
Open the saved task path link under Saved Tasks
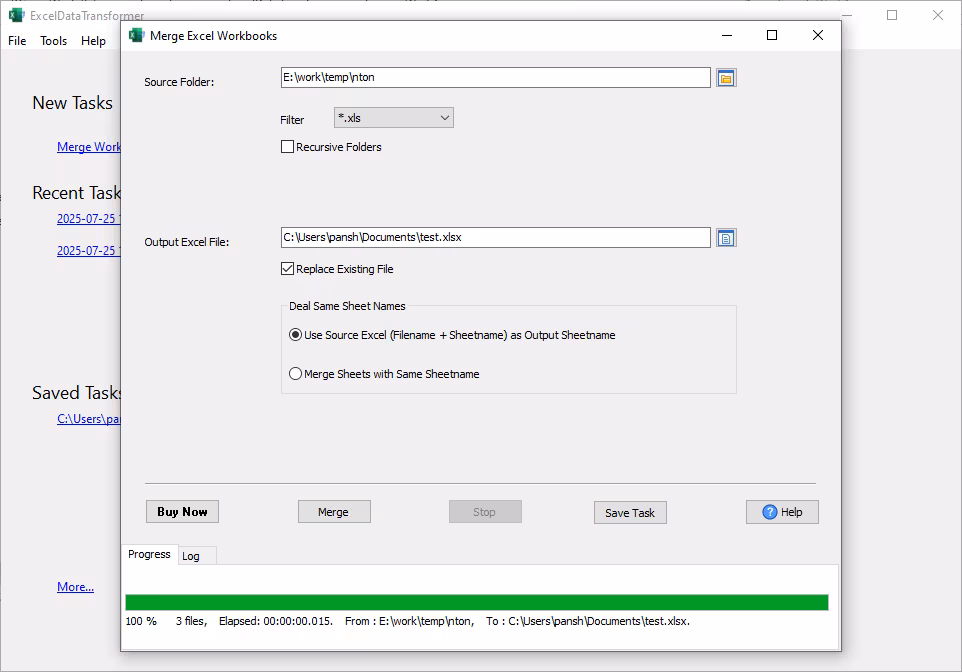[x=87, y=419]
